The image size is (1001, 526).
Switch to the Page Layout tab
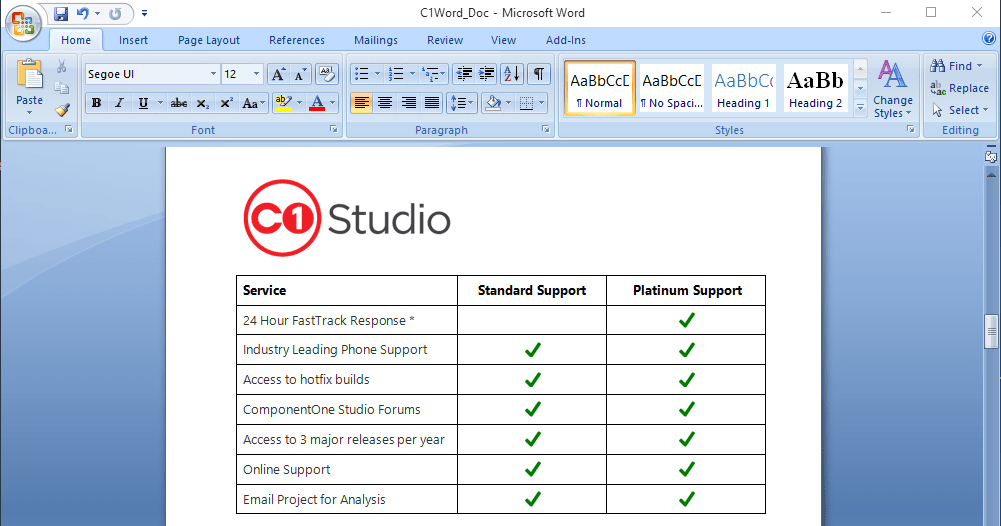pyautogui.click(x=209, y=40)
